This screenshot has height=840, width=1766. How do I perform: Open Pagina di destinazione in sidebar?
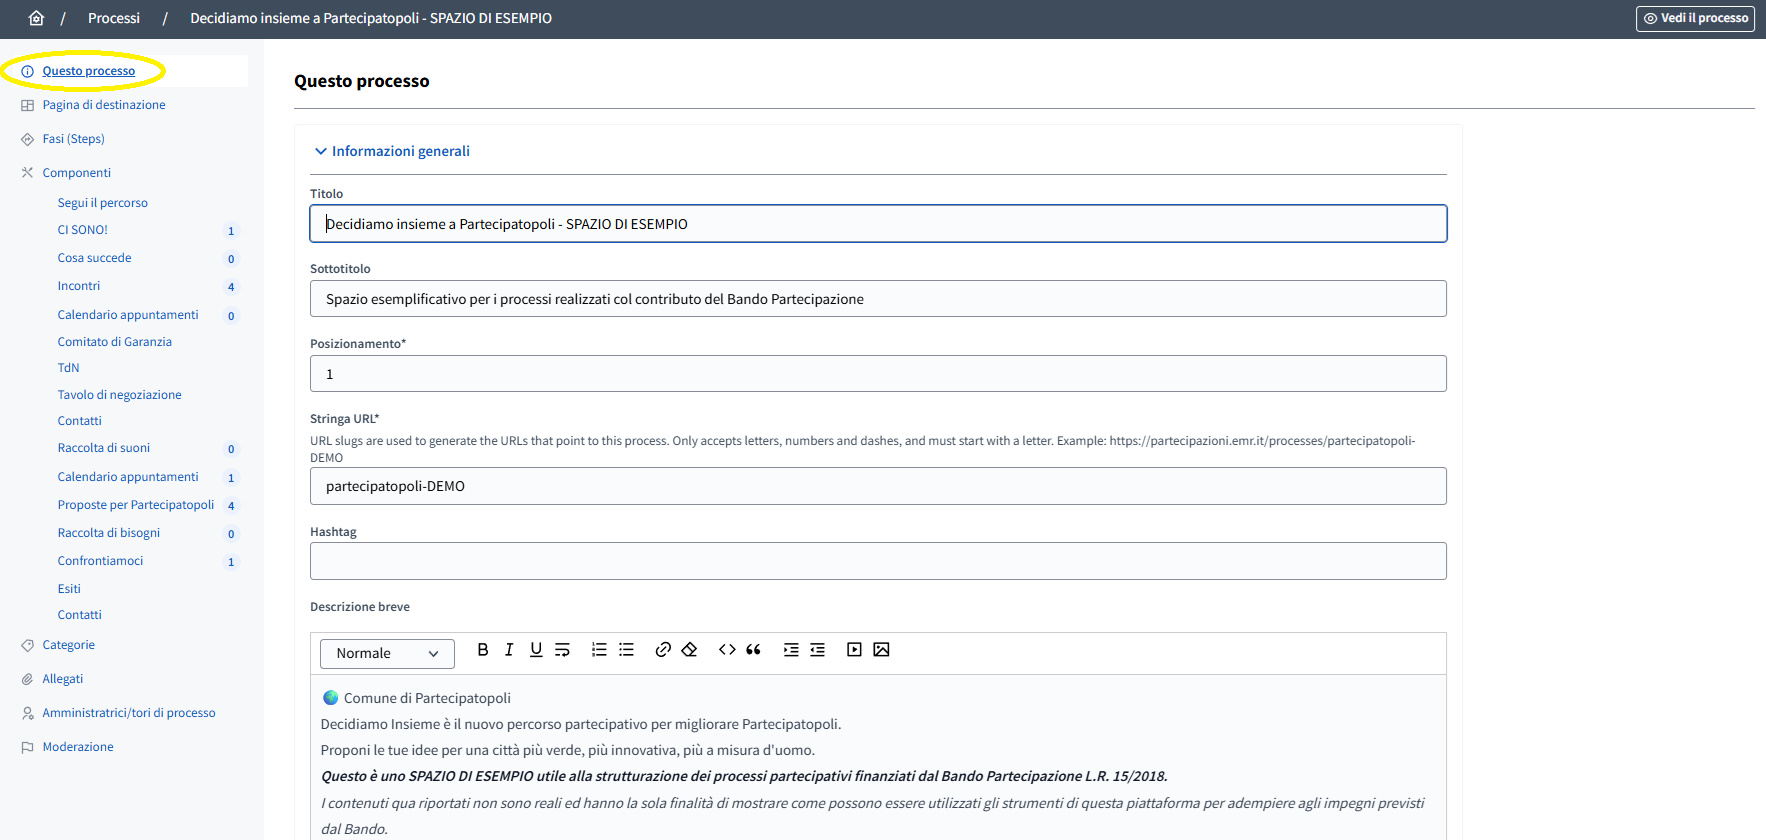click(104, 105)
